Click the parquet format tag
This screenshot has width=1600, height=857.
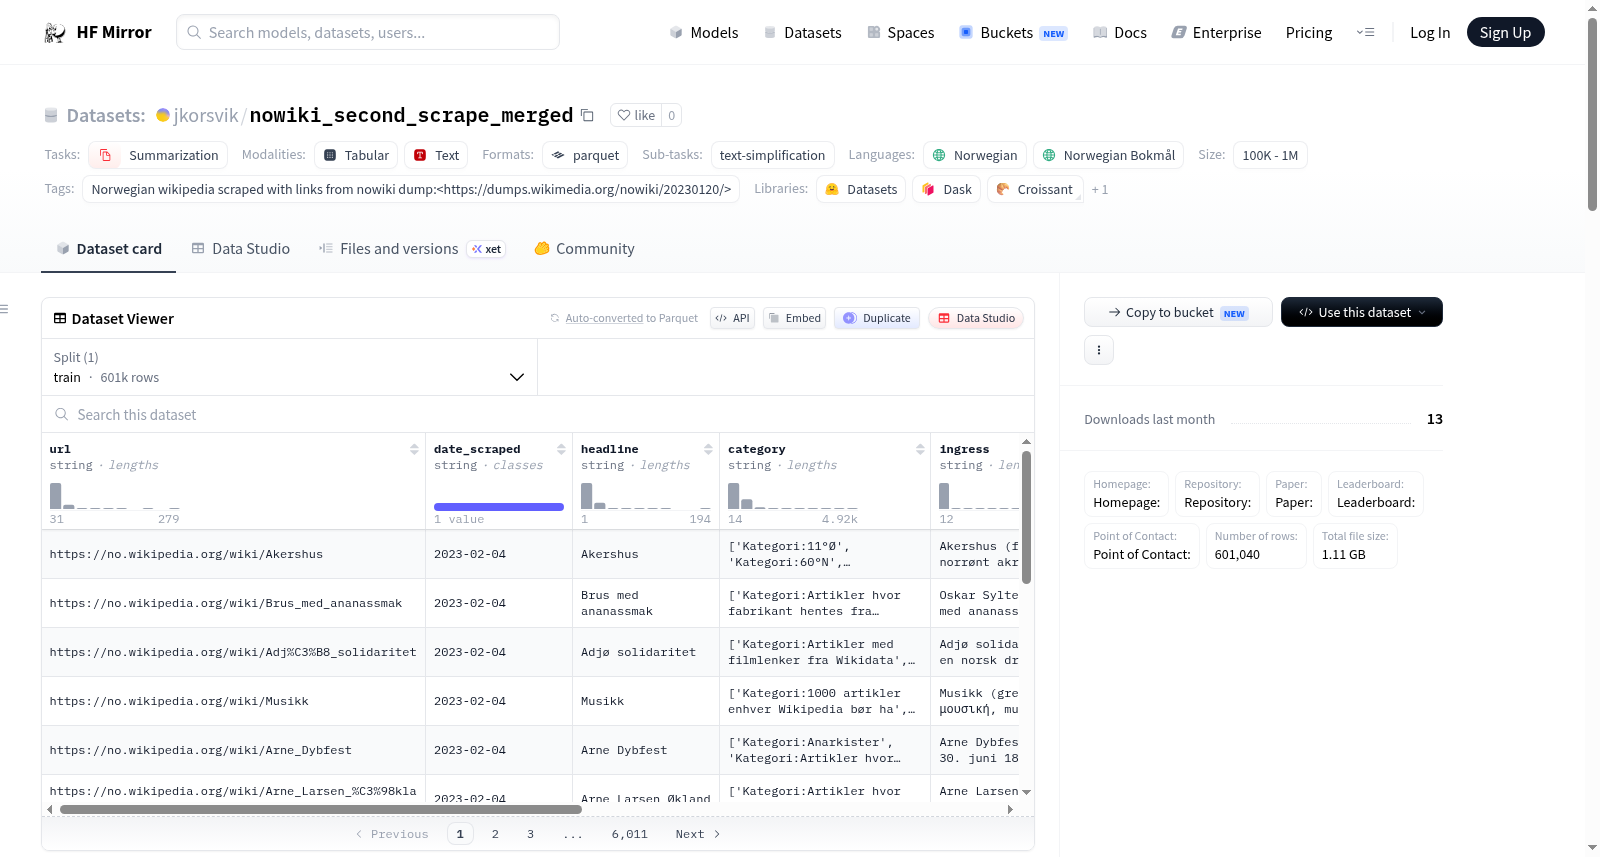[586, 155]
